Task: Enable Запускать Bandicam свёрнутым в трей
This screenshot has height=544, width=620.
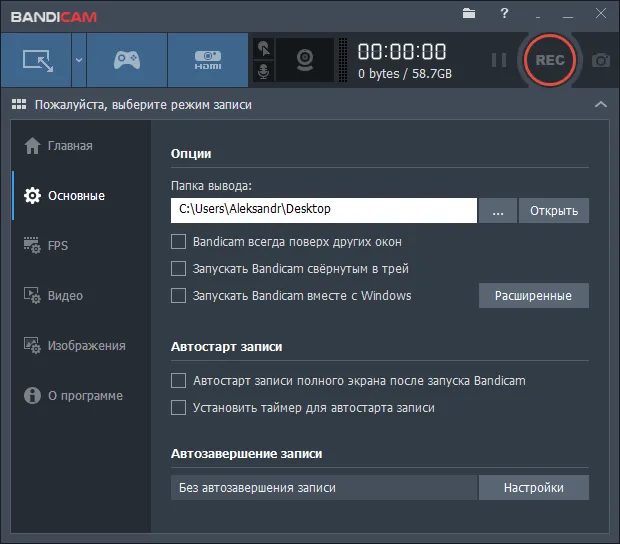Action: coord(178,268)
